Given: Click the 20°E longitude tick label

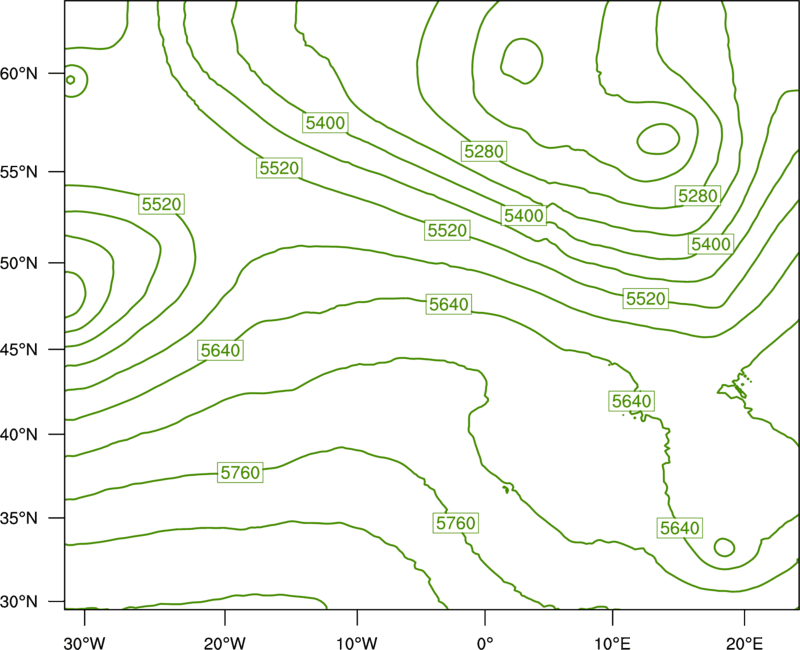Looking at the screenshot, I should (x=744, y=643).
